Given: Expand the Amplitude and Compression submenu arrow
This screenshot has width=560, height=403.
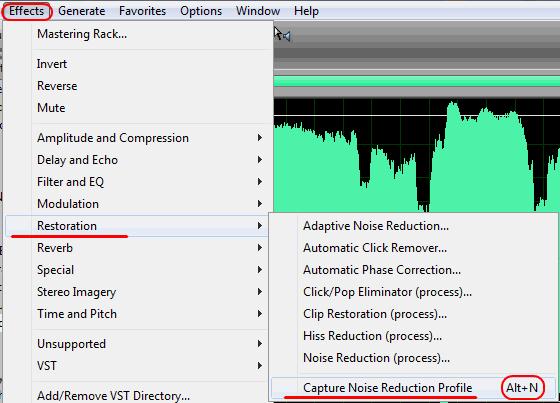Looking at the screenshot, I should pos(260,138).
